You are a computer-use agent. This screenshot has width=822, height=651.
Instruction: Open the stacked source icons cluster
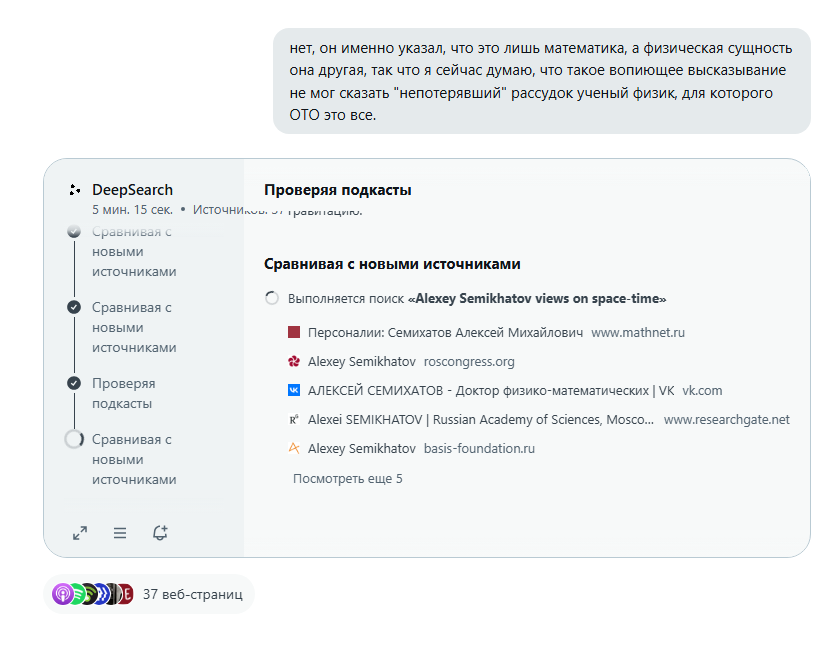coord(92,594)
